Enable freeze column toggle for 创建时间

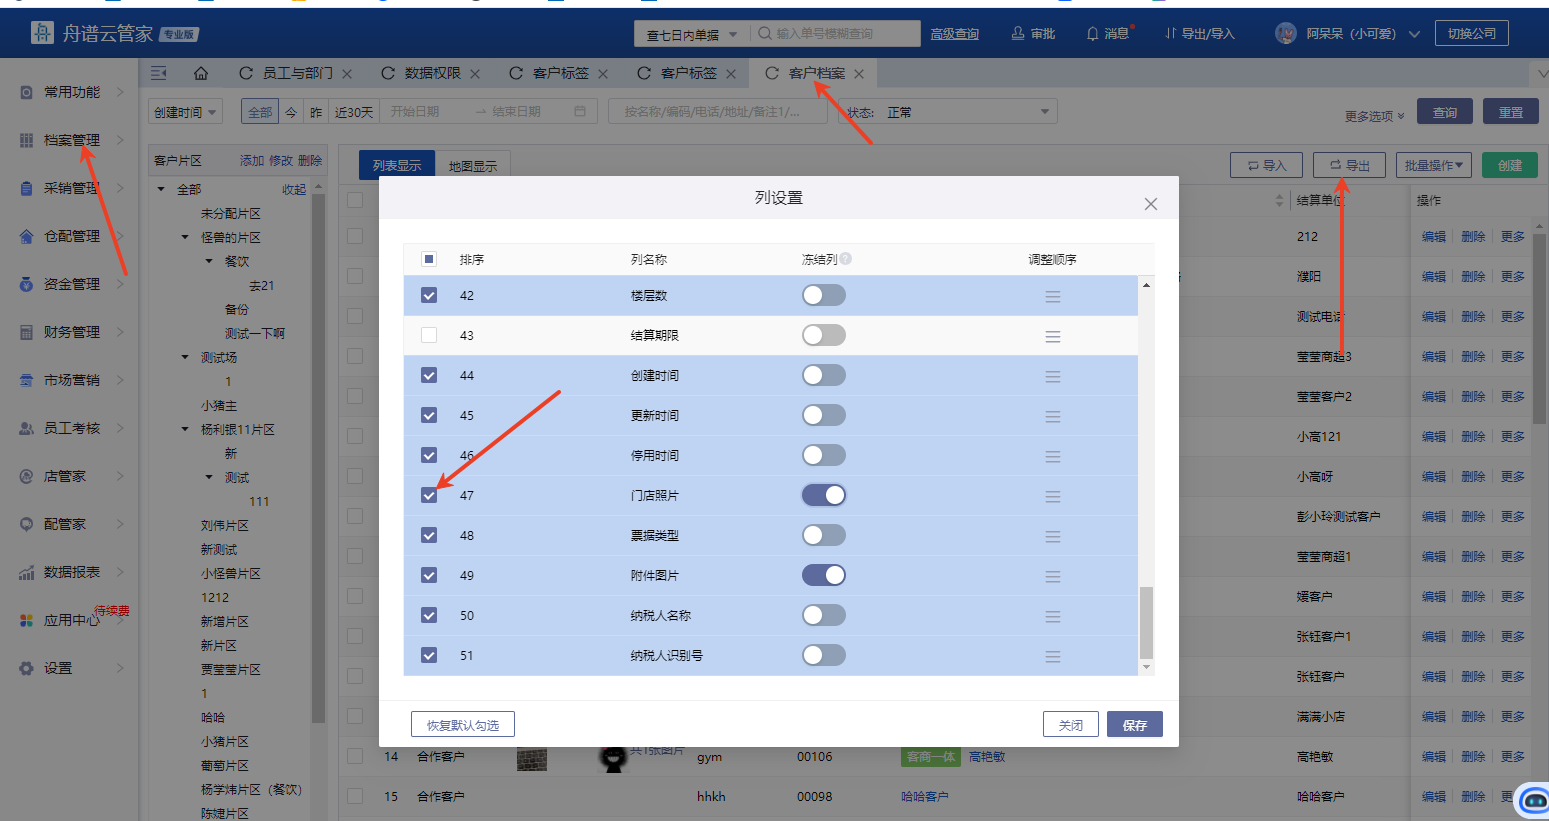(x=824, y=375)
